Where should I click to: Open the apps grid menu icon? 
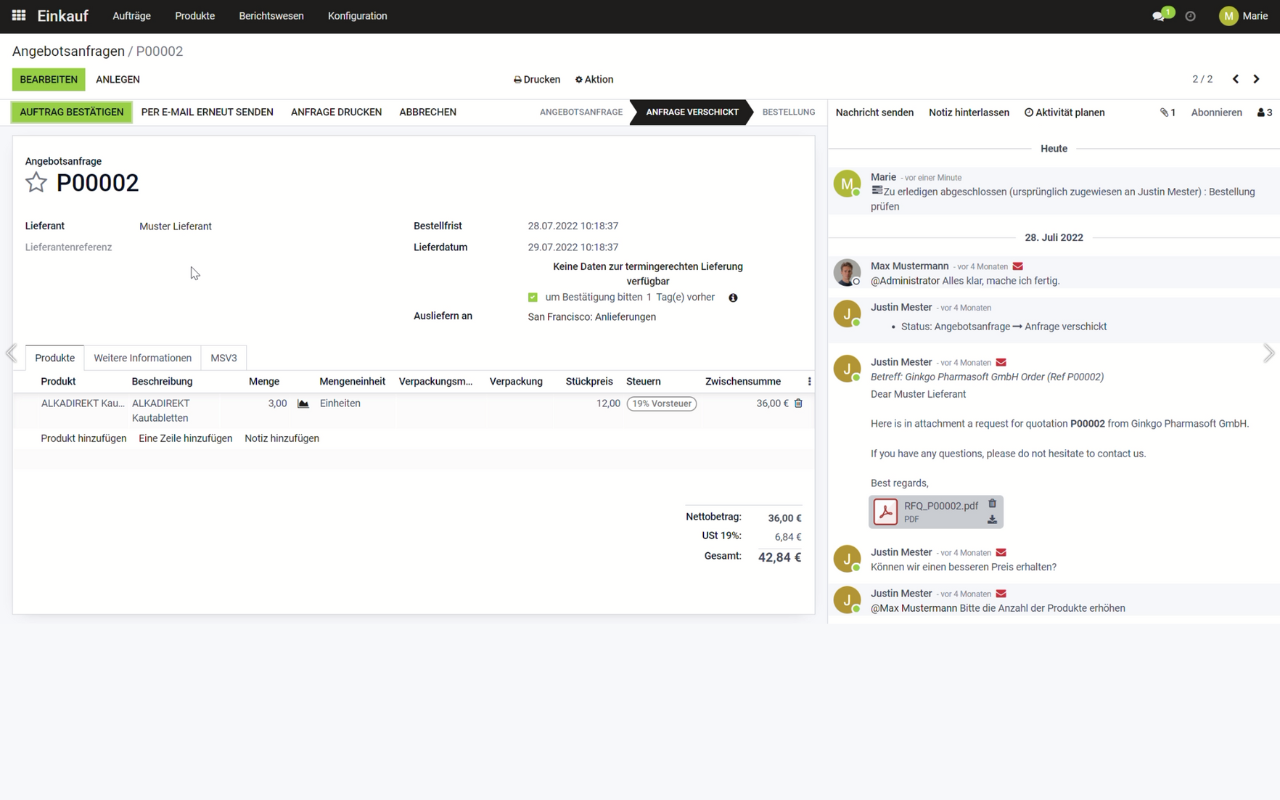click(18, 16)
